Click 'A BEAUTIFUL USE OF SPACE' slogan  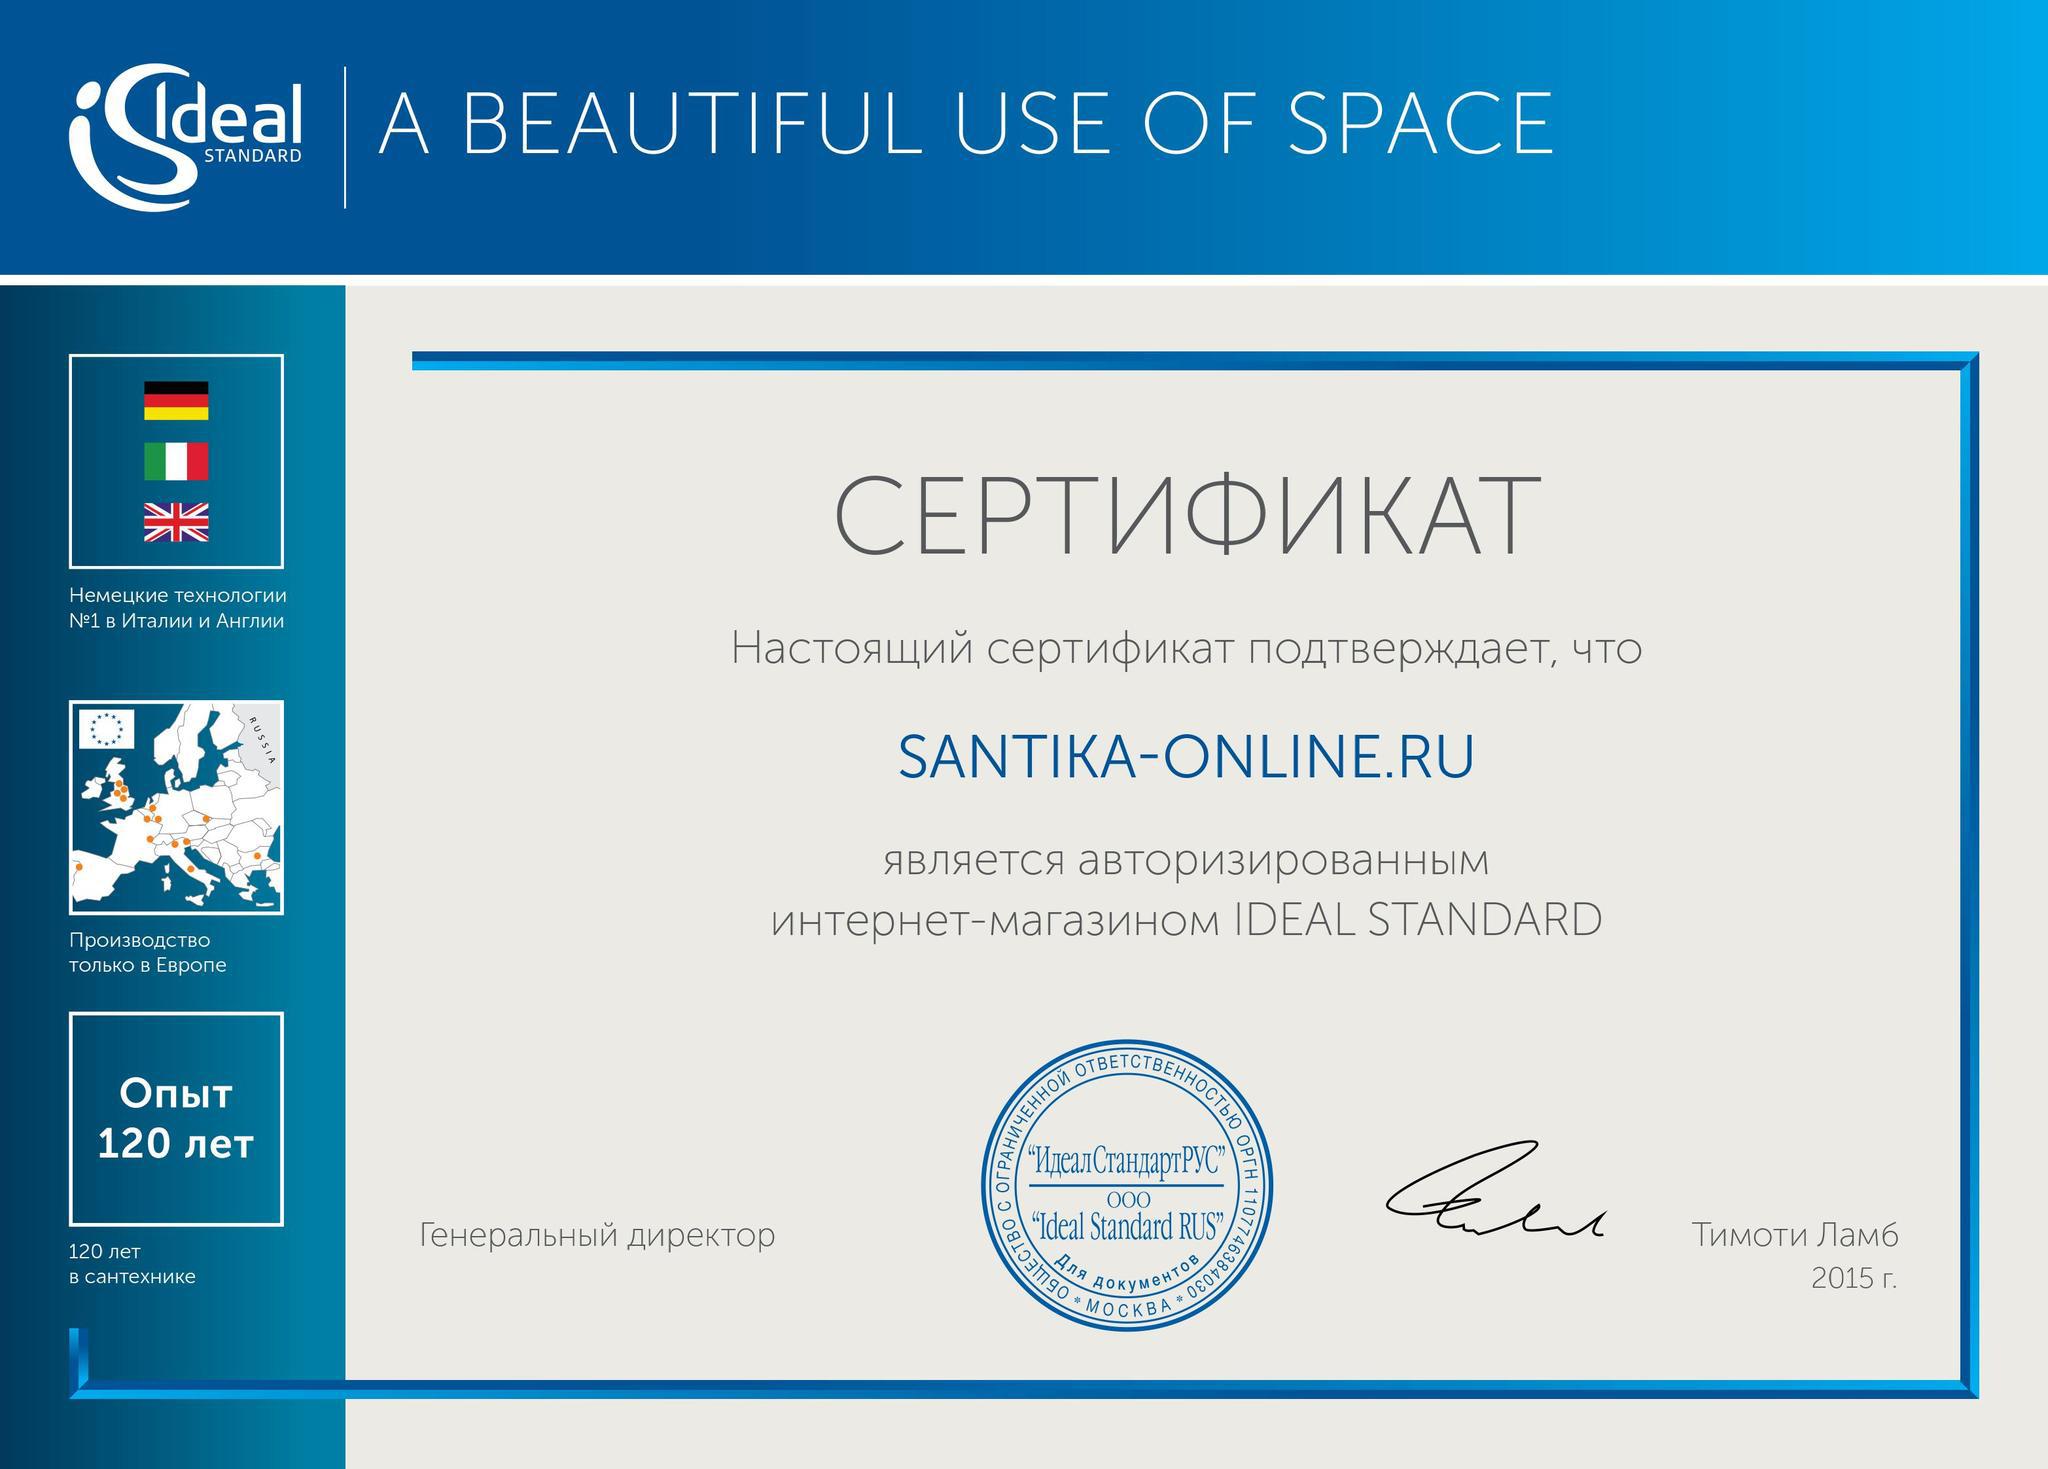click(x=965, y=124)
